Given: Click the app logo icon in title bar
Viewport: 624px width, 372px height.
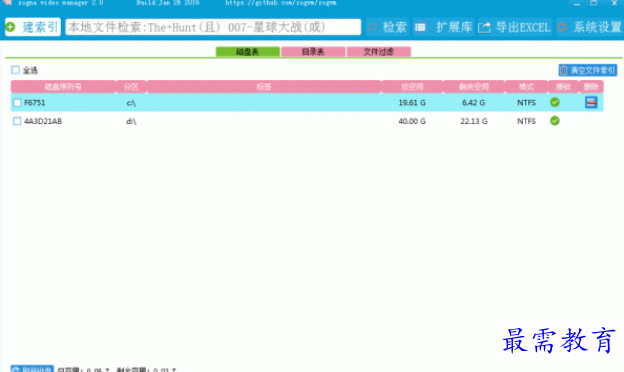Looking at the screenshot, I should tap(7, 2).
